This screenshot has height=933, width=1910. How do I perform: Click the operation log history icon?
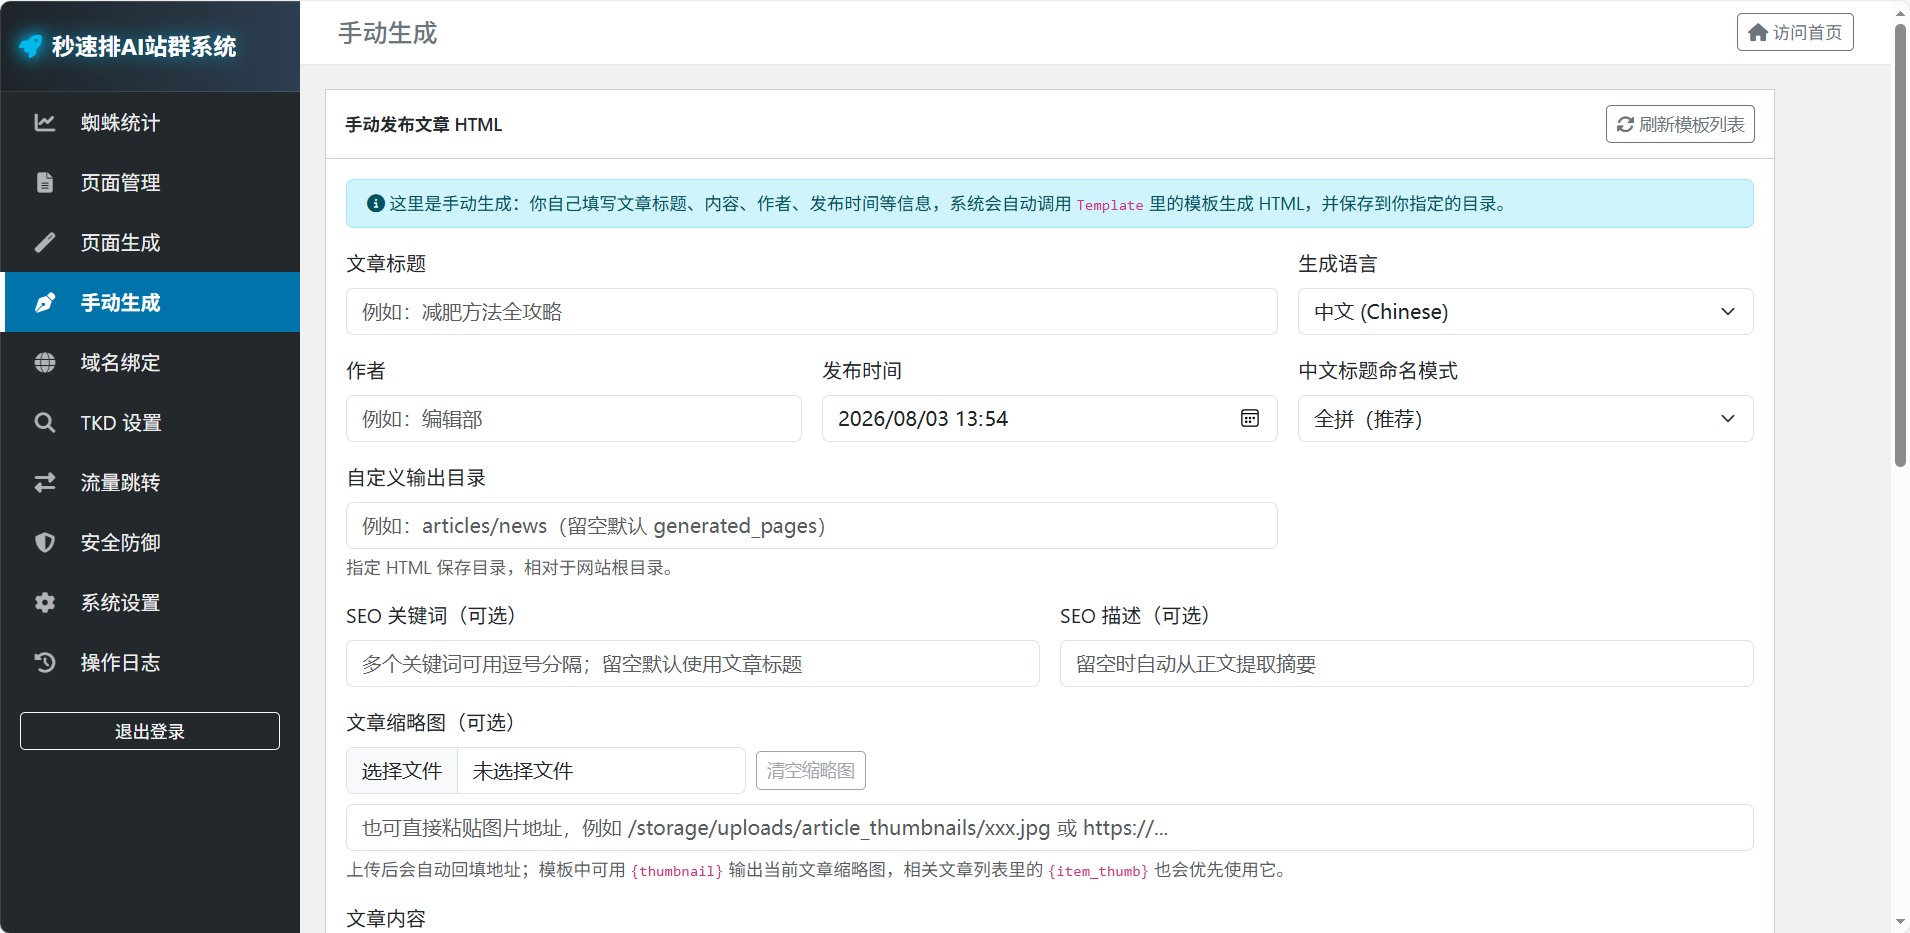[45, 663]
